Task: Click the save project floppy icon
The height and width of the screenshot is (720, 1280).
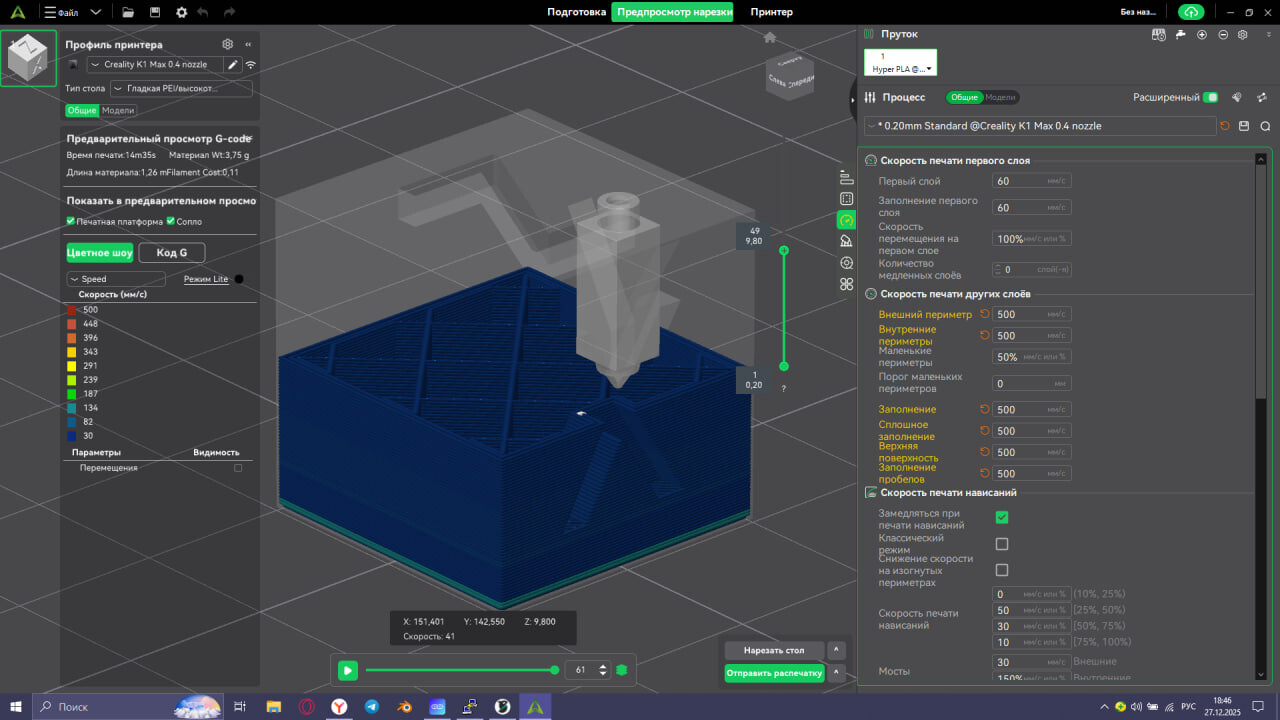Action: pyautogui.click(x=154, y=12)
